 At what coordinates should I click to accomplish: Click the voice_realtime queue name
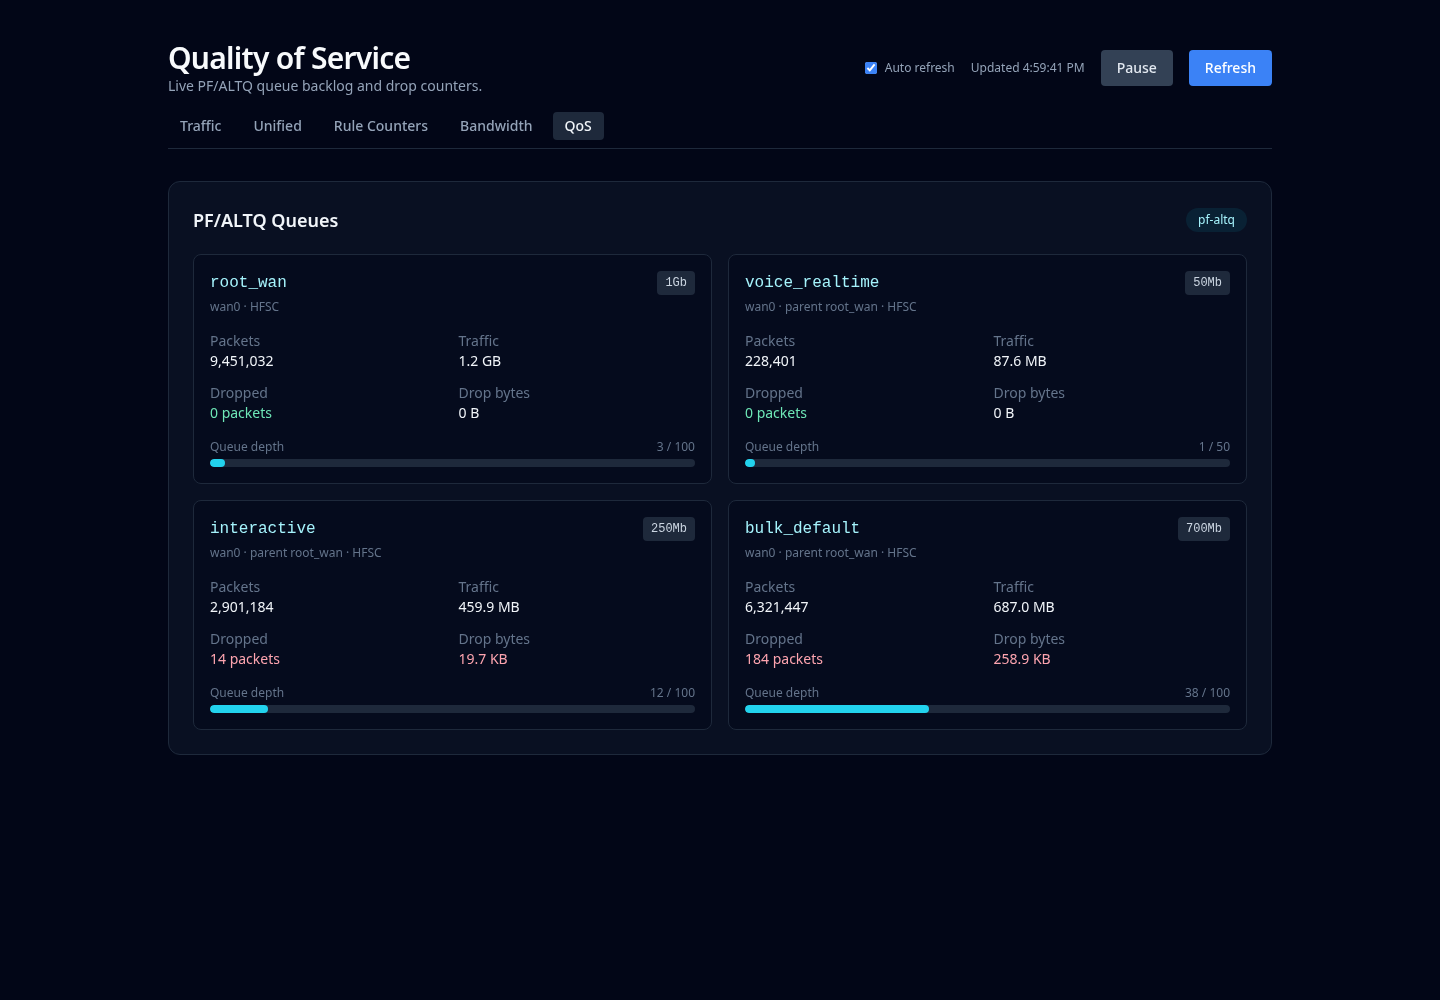(x=812, y=282)
